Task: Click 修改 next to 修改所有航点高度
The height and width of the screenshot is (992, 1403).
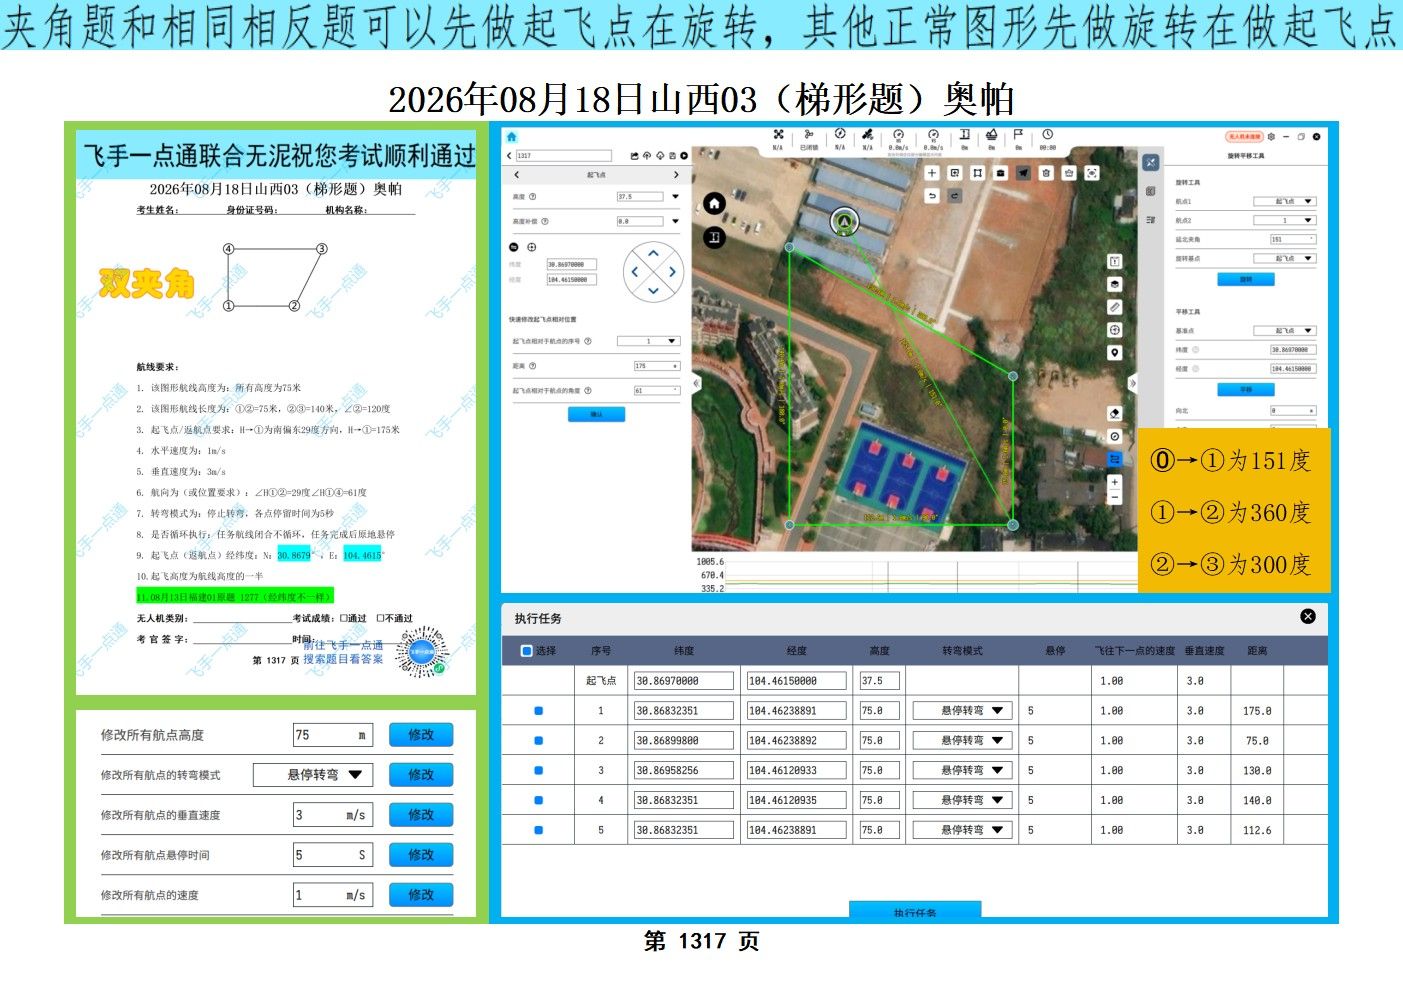Action: (x=421, y=735)
